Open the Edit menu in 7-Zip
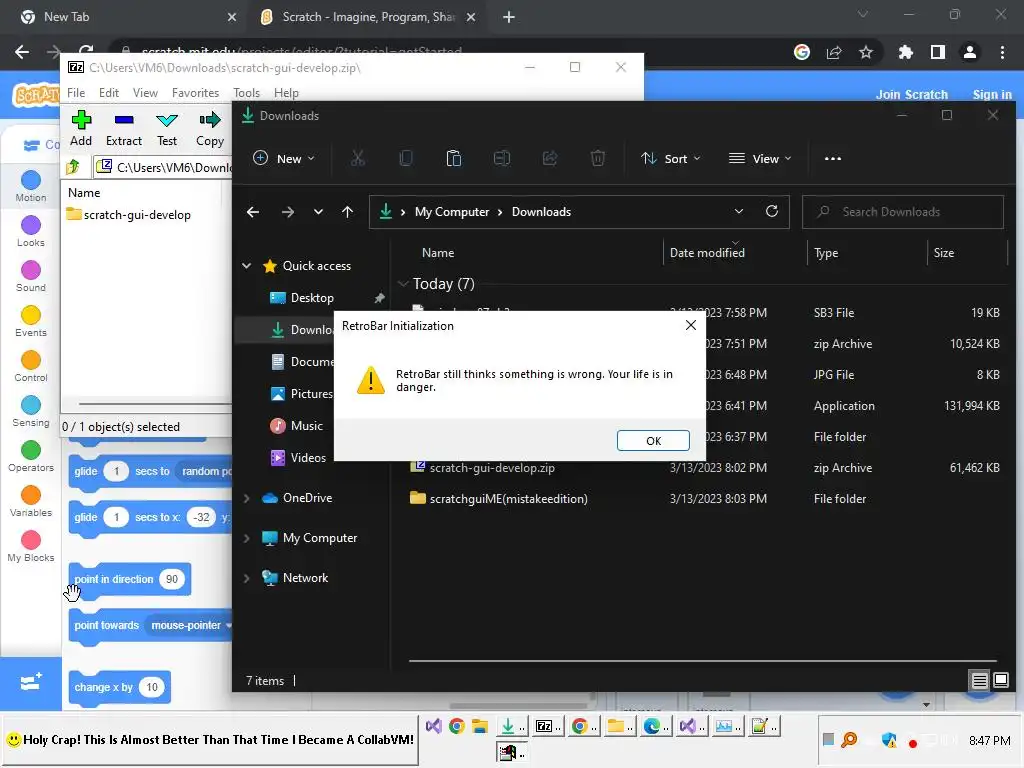This screenshot has height=768, width=1024. 108,93
